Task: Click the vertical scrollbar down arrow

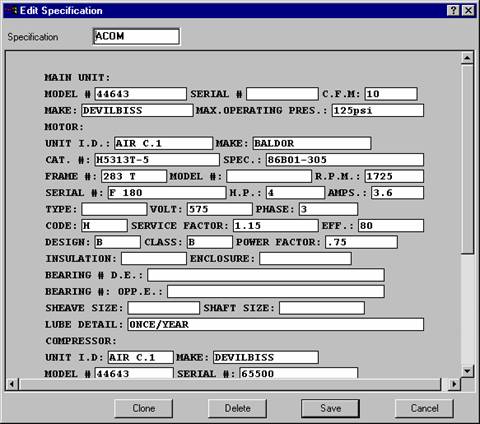Action: pyautogui.click(x=467, y=371)
